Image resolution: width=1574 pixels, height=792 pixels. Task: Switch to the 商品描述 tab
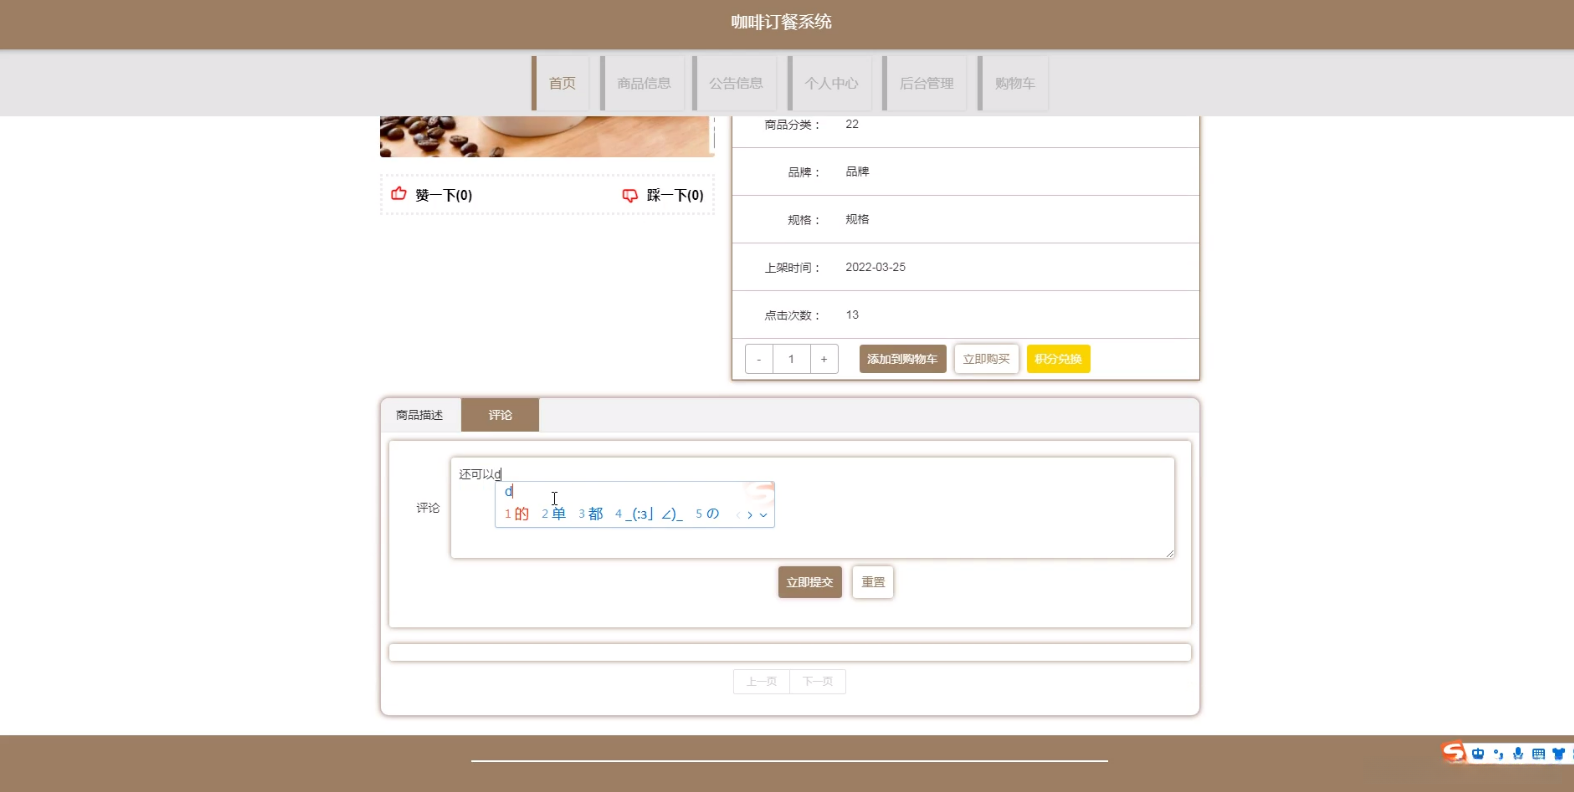420,415
